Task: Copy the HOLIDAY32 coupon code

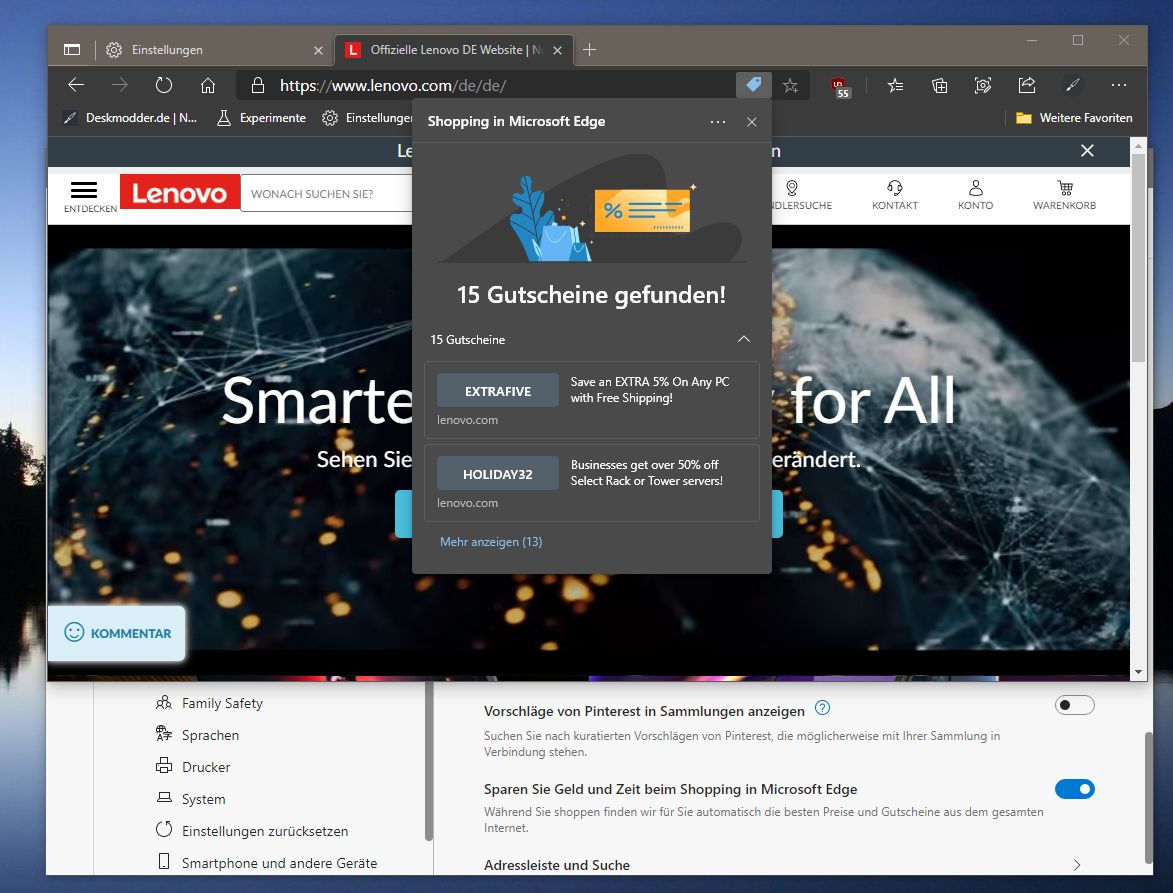Action: 497,474
